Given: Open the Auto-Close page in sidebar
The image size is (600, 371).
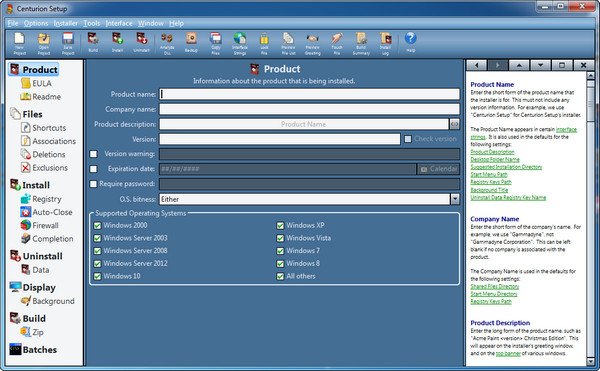Looking at the screenshot, I should point(46,212).
